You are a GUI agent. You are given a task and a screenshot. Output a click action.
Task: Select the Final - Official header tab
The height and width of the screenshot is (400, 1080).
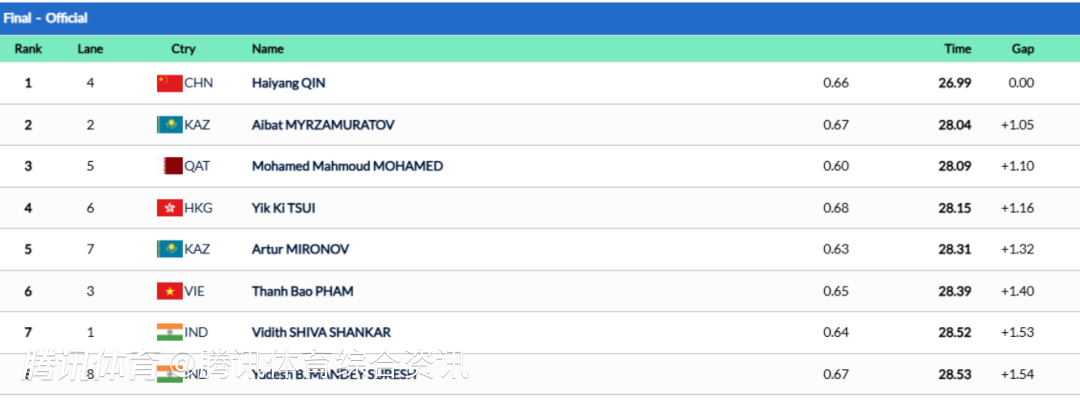pos(45,18)
